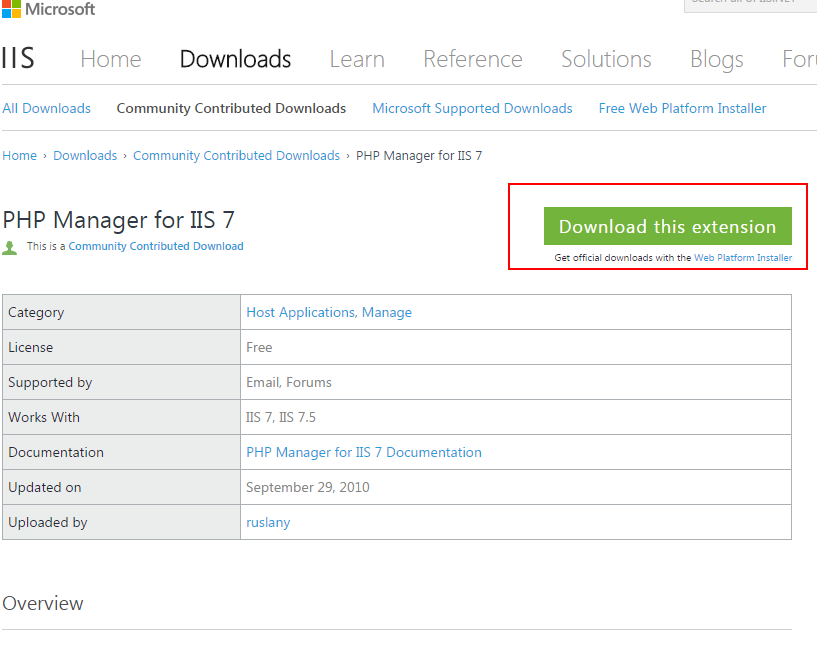Go to All Downloads sub-menu
Screen dimensions: 817x654
(x=46, y=108)
